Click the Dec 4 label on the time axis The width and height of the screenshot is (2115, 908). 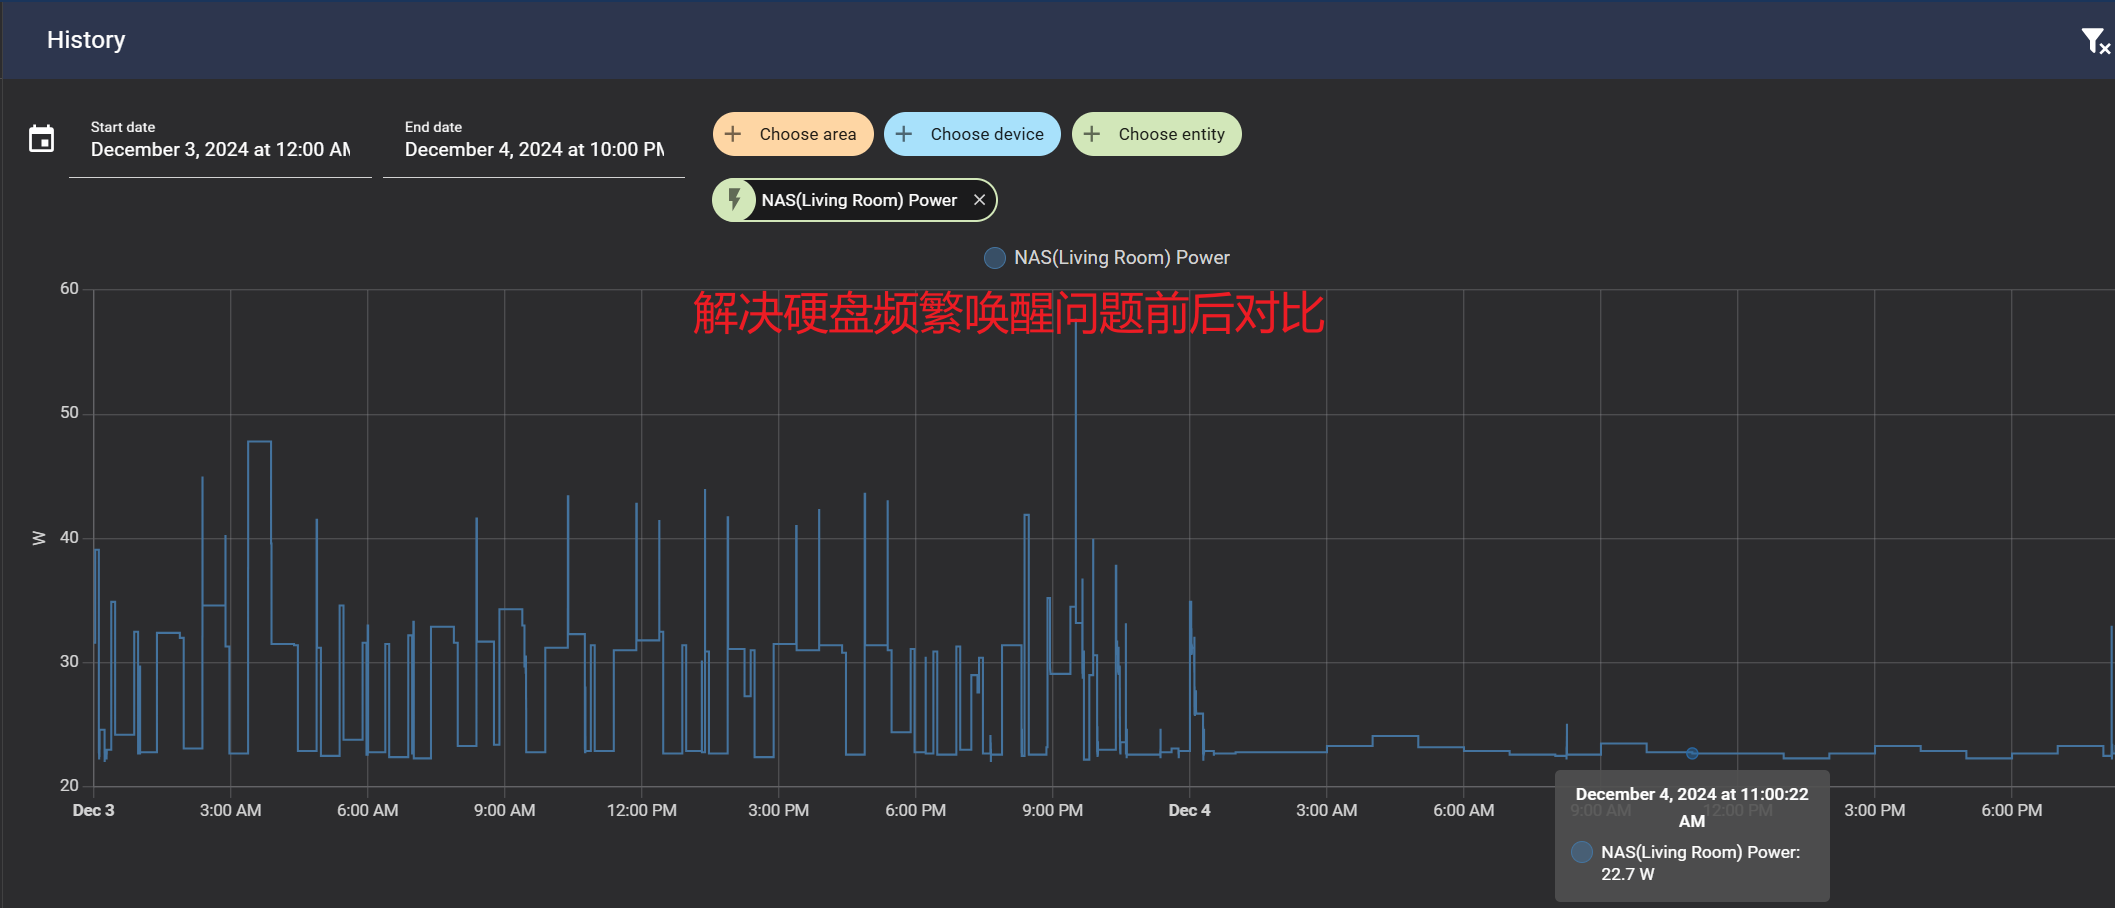coord(1189,810)
